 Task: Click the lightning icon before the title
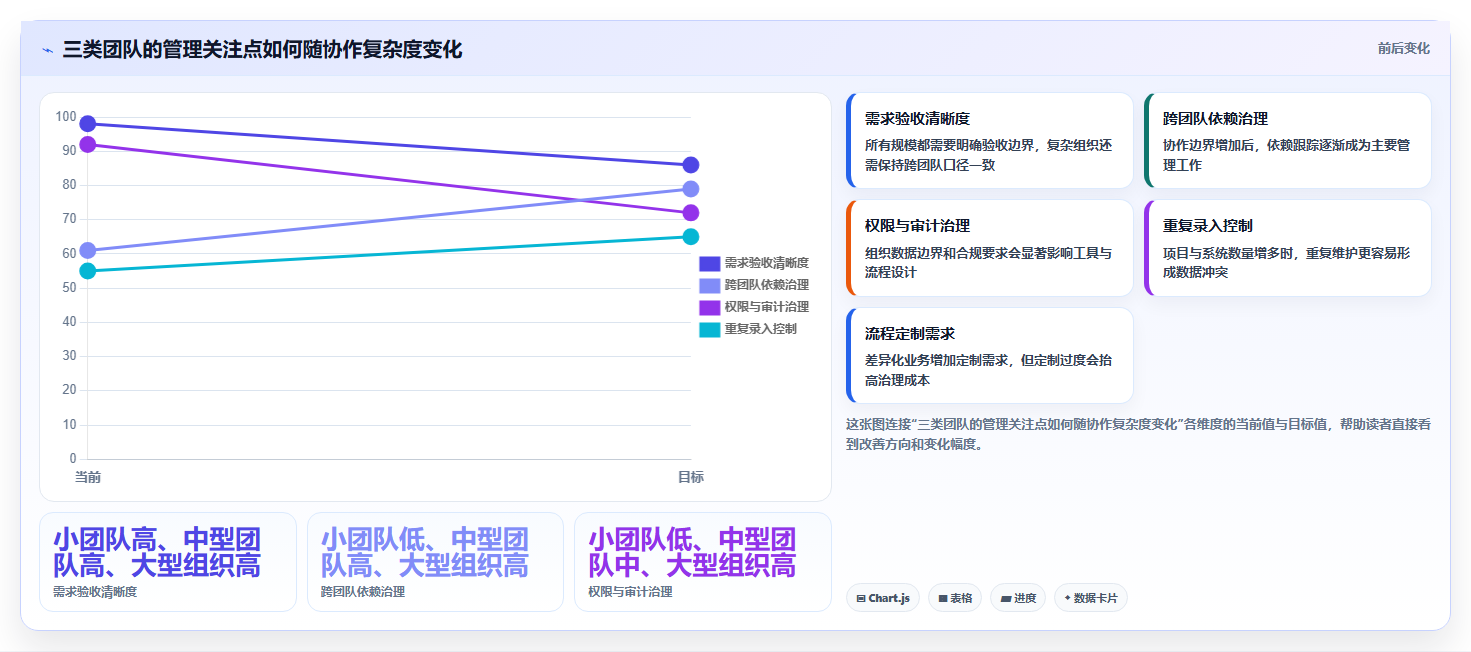click(x=47, y=50)
